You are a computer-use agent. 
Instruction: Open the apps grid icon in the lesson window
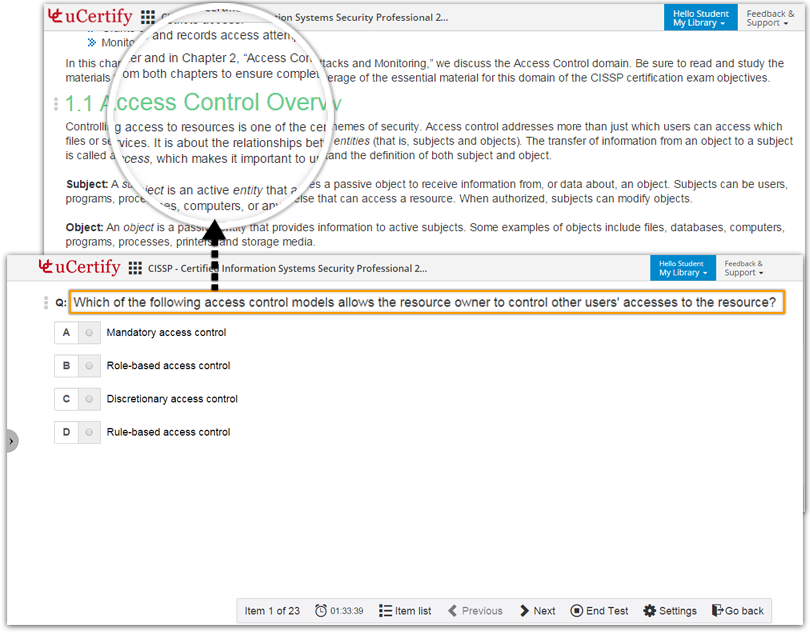(x=148, y=17)
